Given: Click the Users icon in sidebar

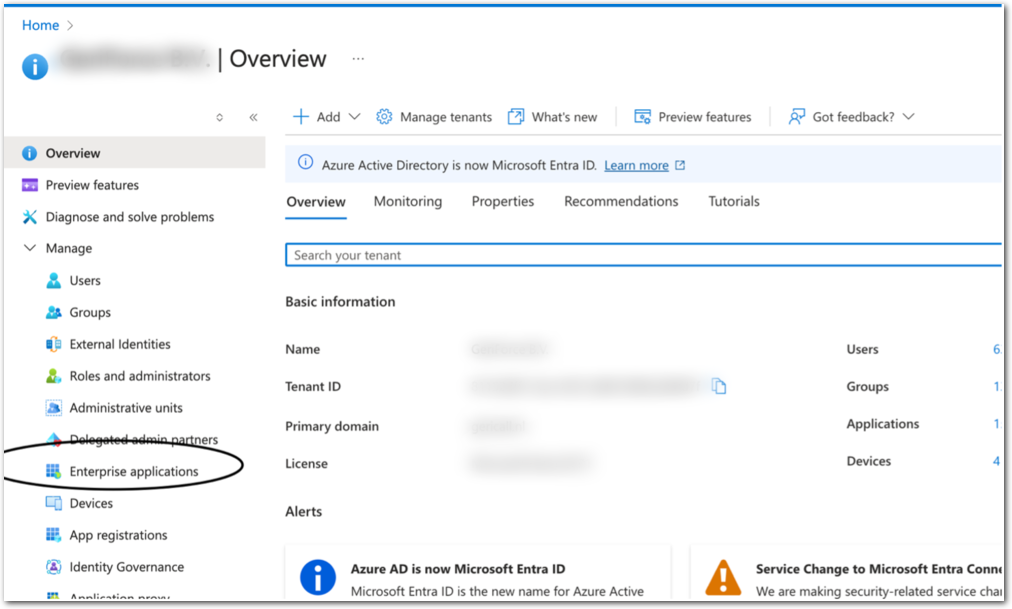Looking at the screenshot, I should tap(54, 281).
